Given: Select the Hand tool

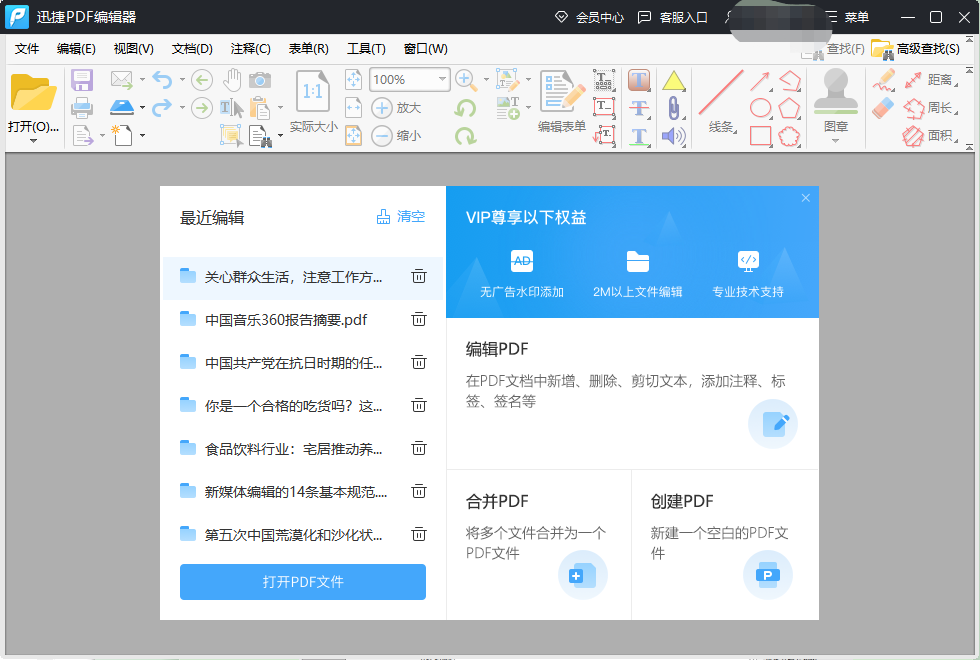Looking at the screenshot, I should [x=232, y=80].
